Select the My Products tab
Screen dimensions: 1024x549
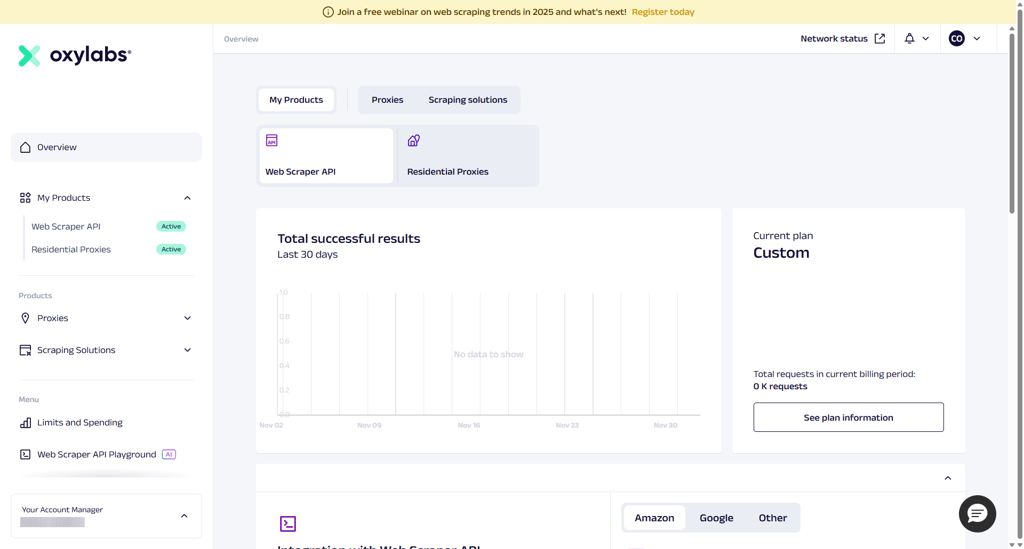pyautogui.click(x=296, y=100)
